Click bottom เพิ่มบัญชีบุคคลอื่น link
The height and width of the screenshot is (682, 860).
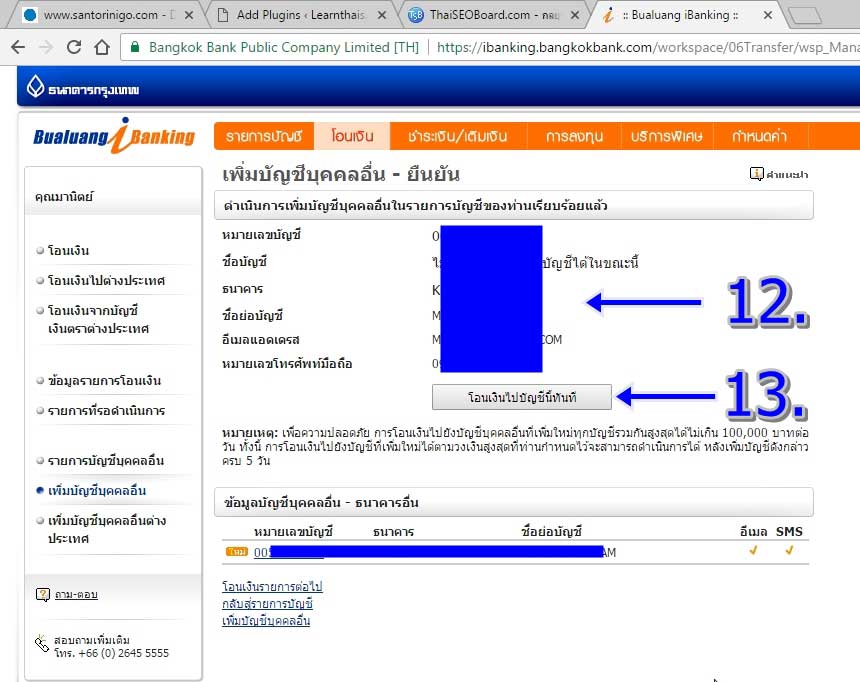tap(266, 621)
